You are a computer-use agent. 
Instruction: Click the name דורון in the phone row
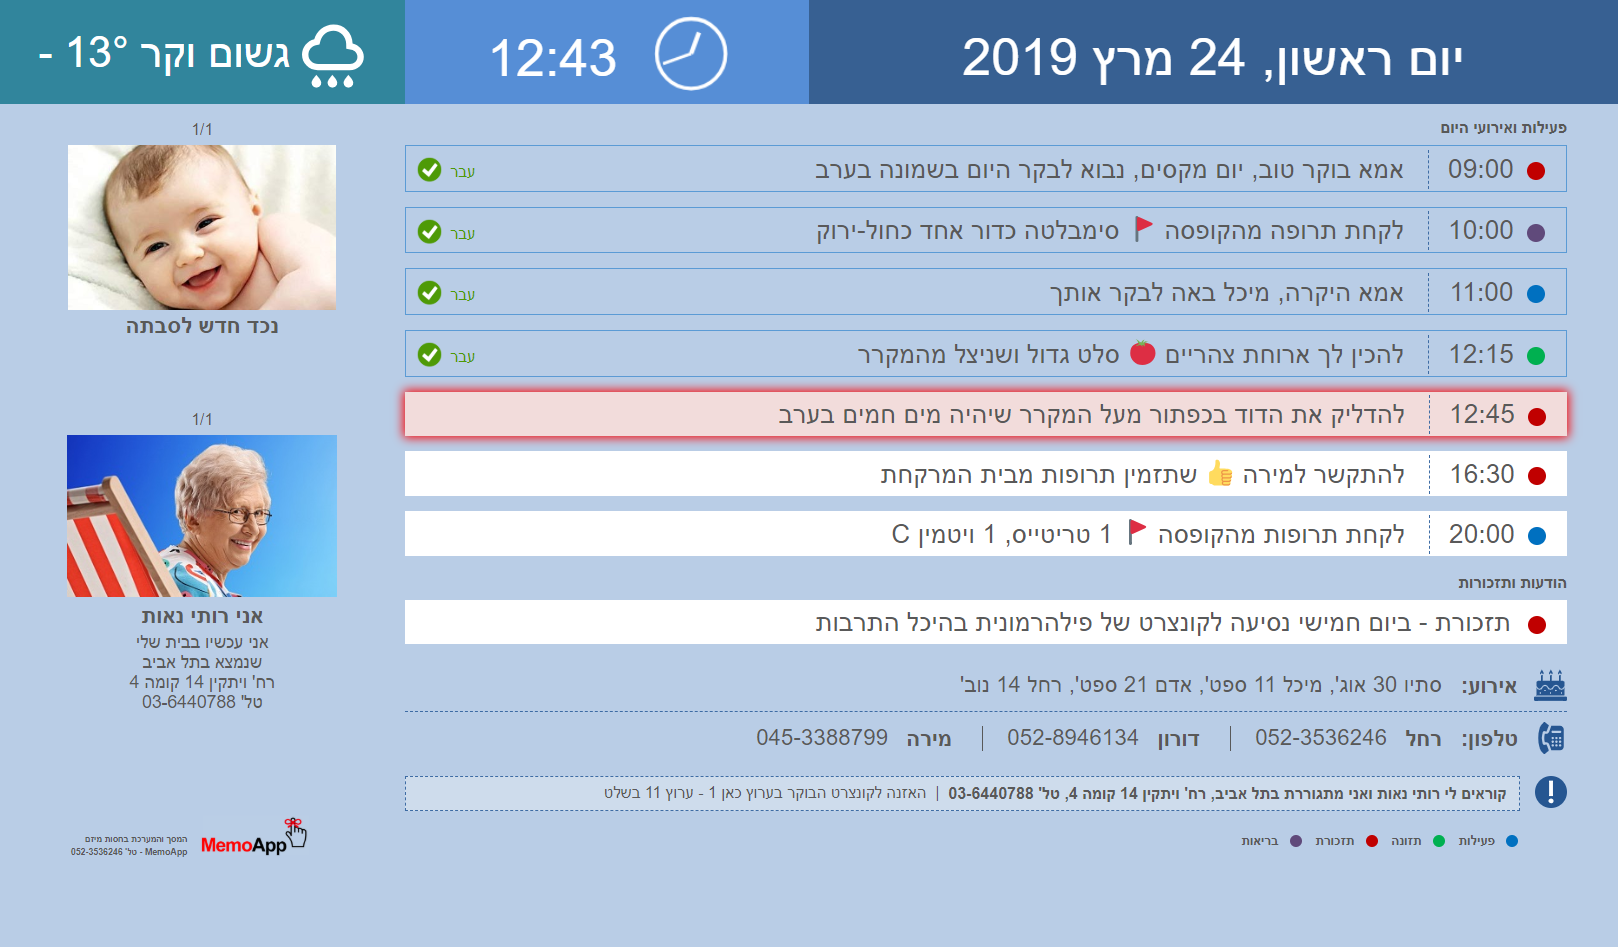[x=1178, y=739]
